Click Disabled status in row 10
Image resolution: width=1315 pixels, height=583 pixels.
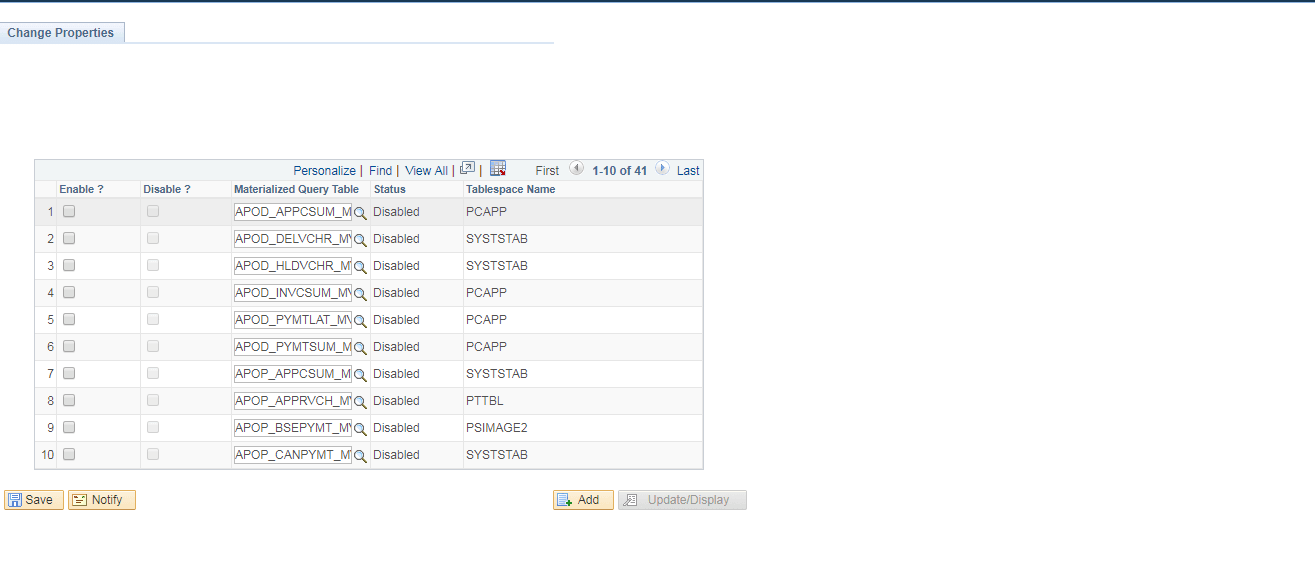396,455
